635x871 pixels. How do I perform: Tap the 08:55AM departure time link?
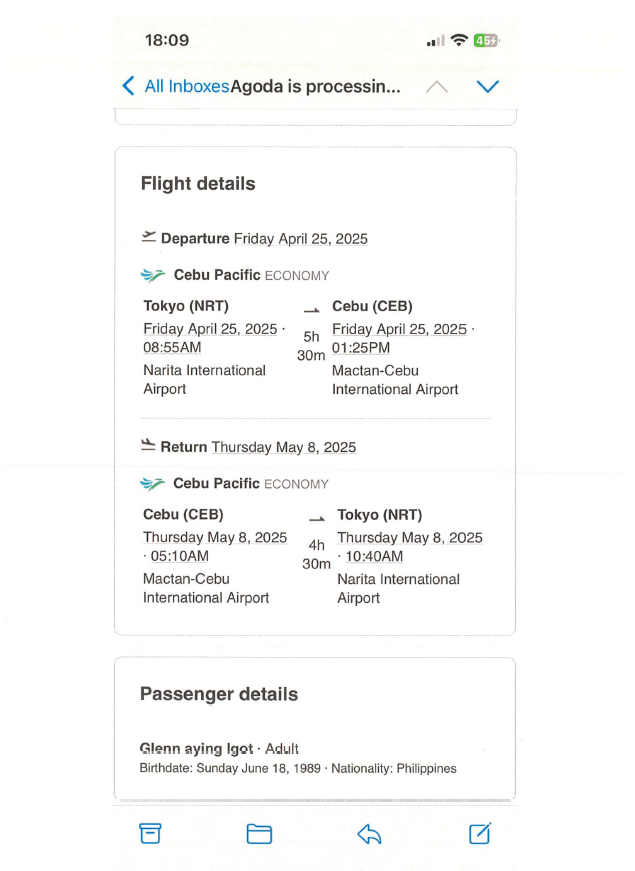(x=172, y=348)
